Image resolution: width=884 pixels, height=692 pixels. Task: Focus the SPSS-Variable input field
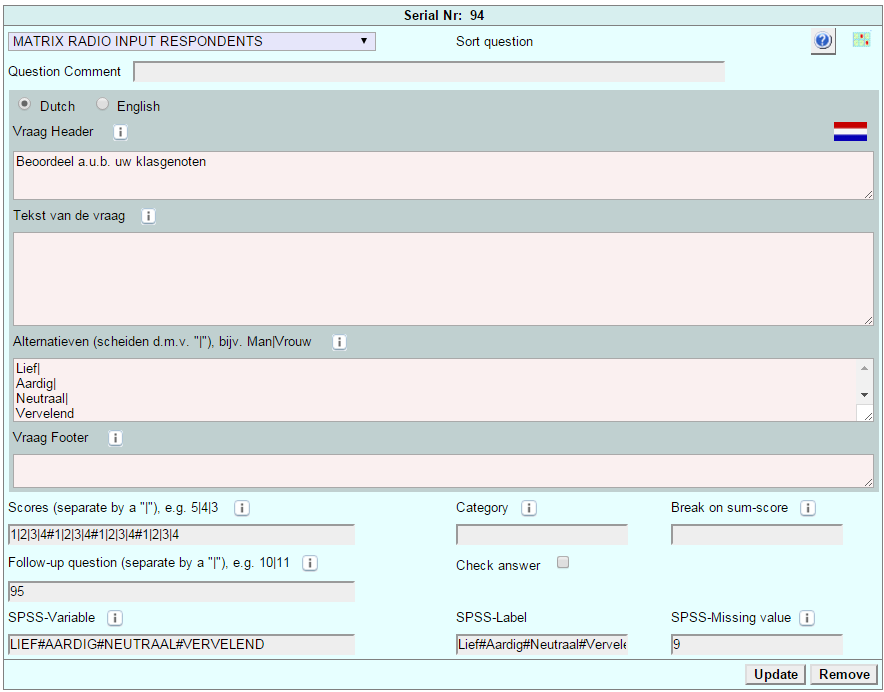pos(181,645)
